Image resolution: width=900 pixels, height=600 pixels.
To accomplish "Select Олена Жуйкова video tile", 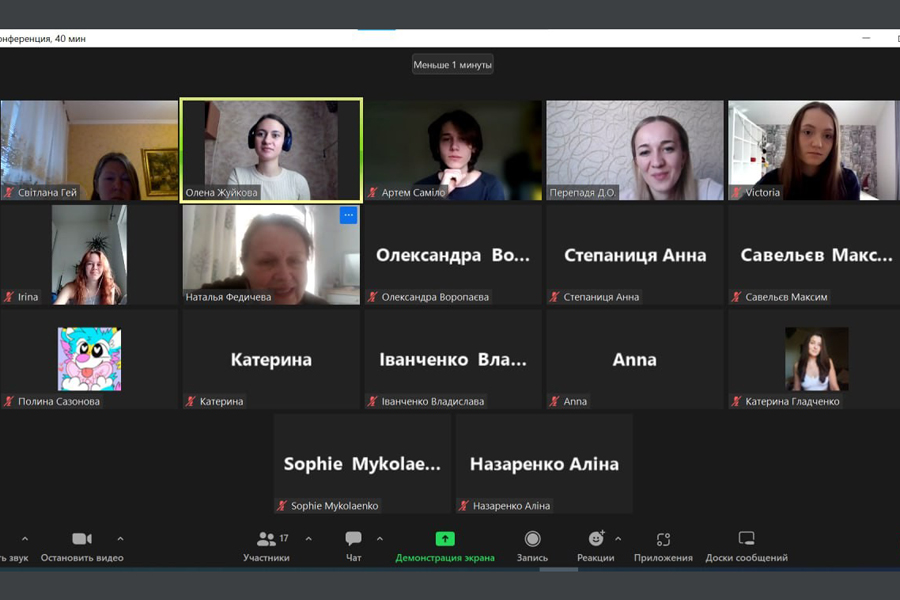I will coord(271,150).
